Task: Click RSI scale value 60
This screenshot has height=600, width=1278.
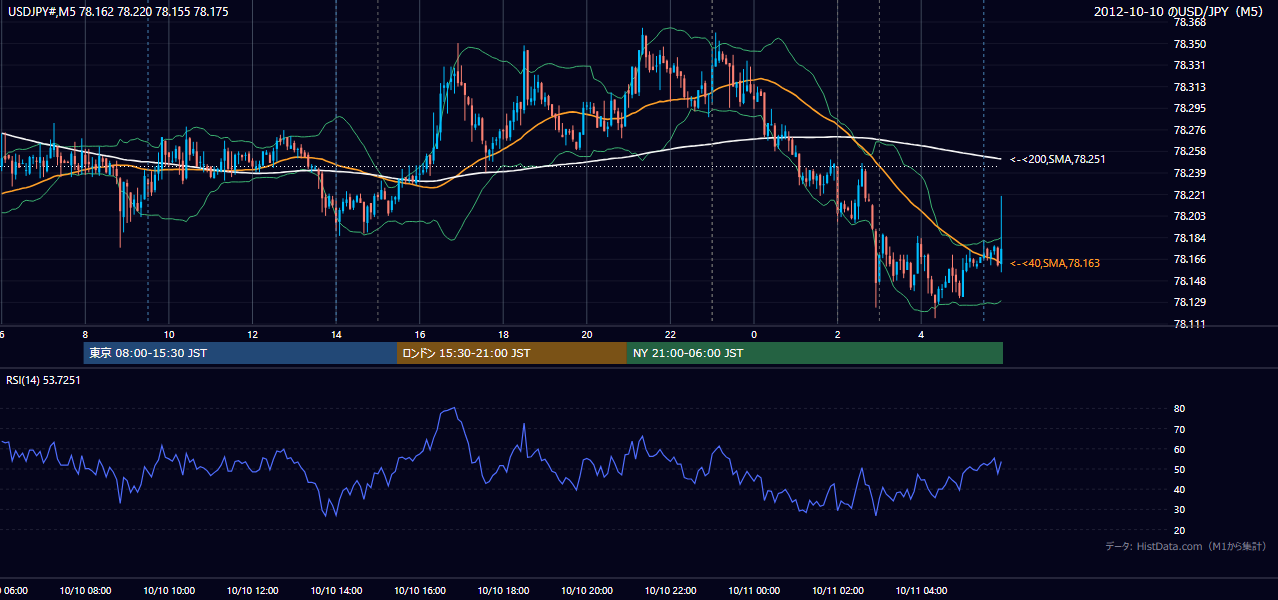Action: click(1179, 450)
